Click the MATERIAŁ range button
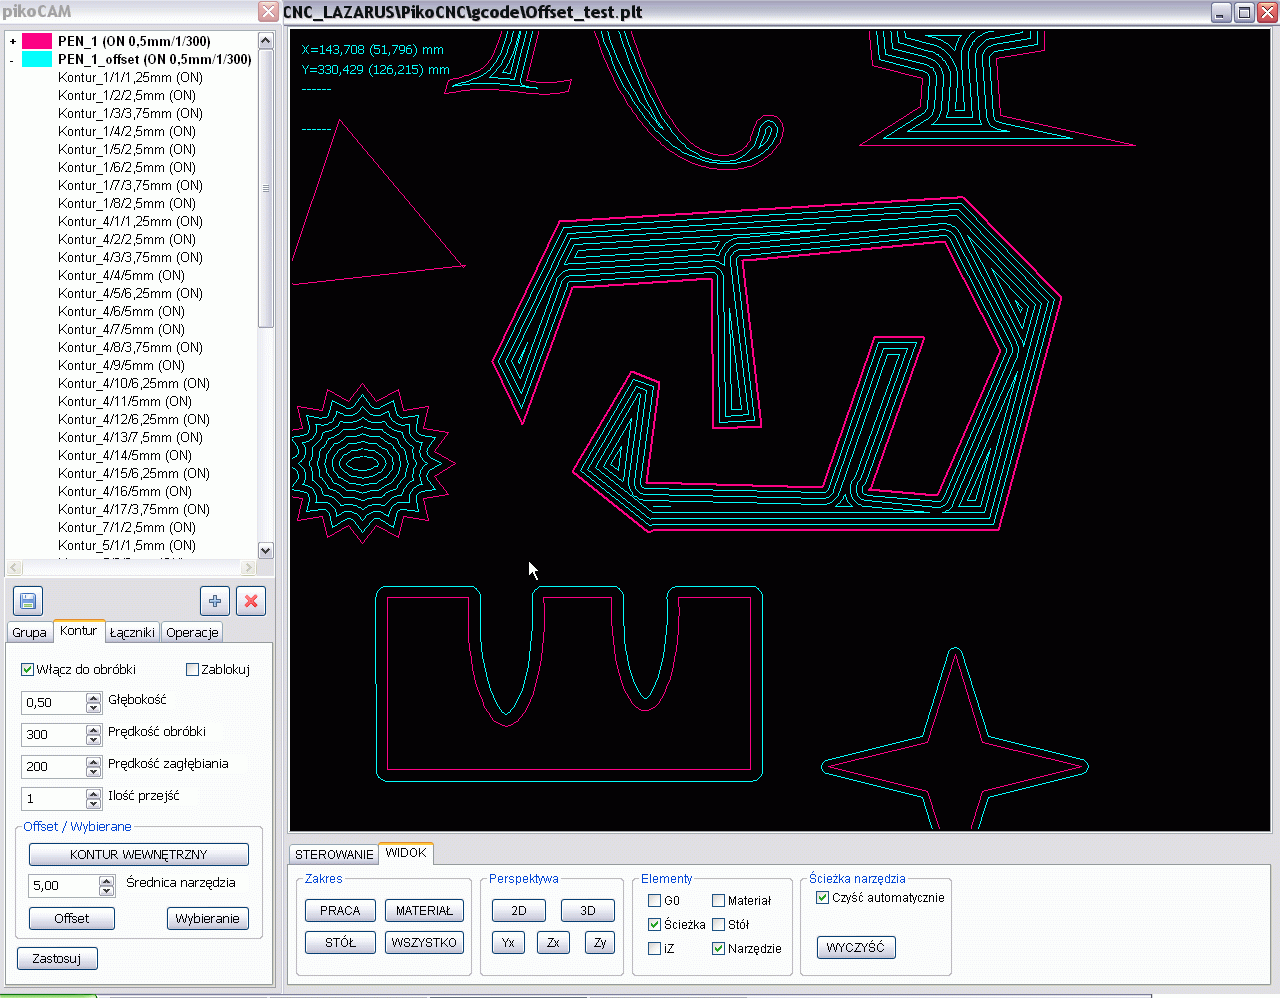The width and height of the screenshot is (1280, 998). [x=424, y=910]
